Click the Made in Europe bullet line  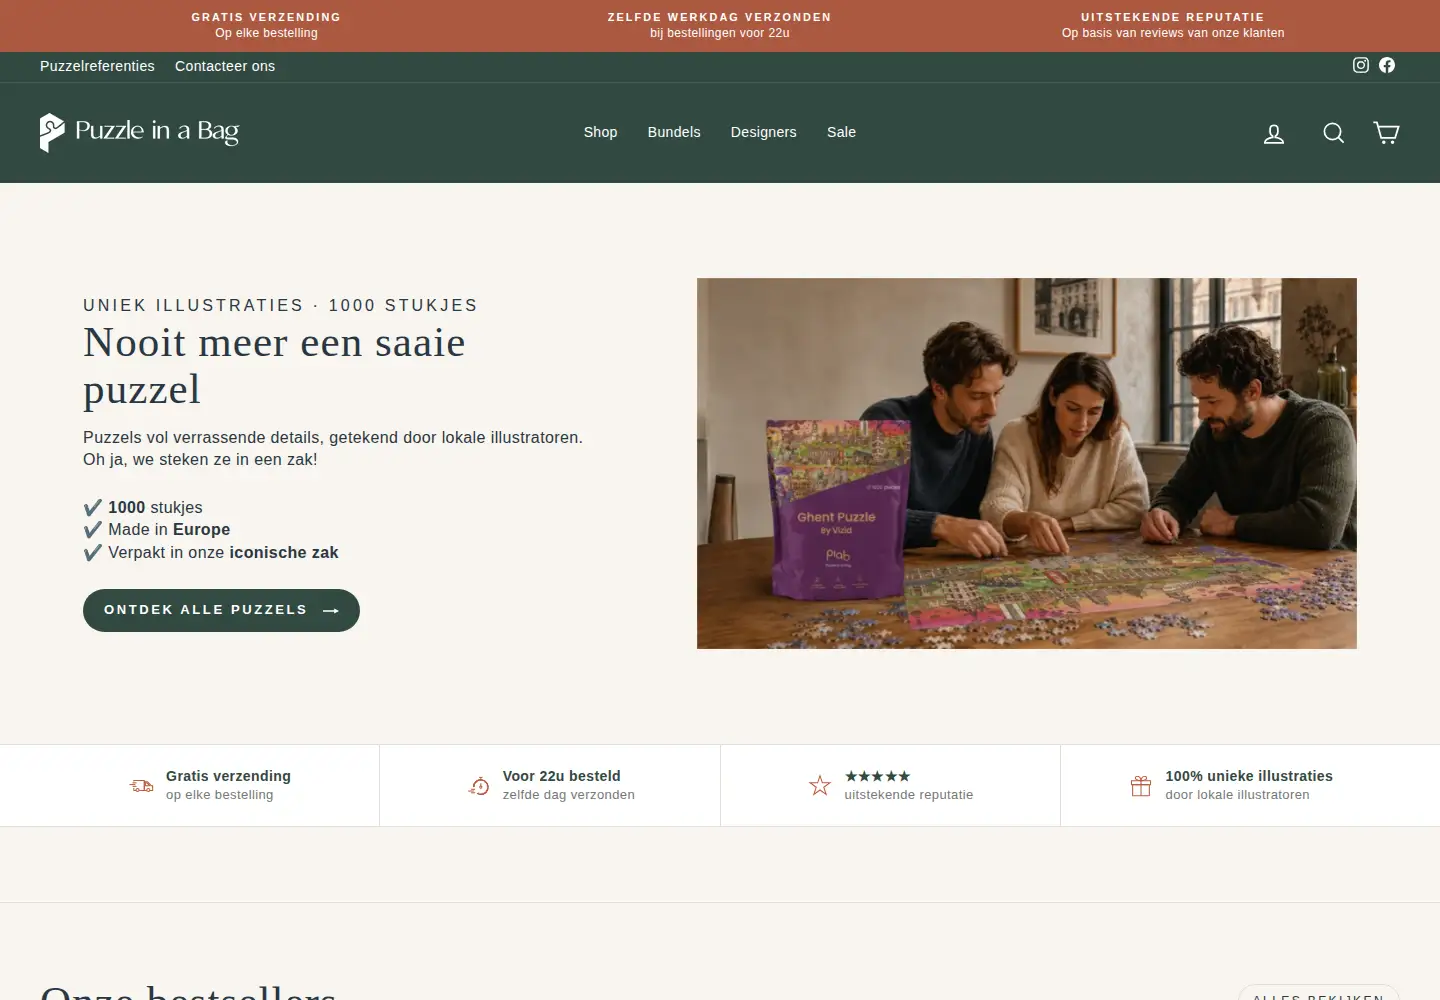(x=157, y=530)
